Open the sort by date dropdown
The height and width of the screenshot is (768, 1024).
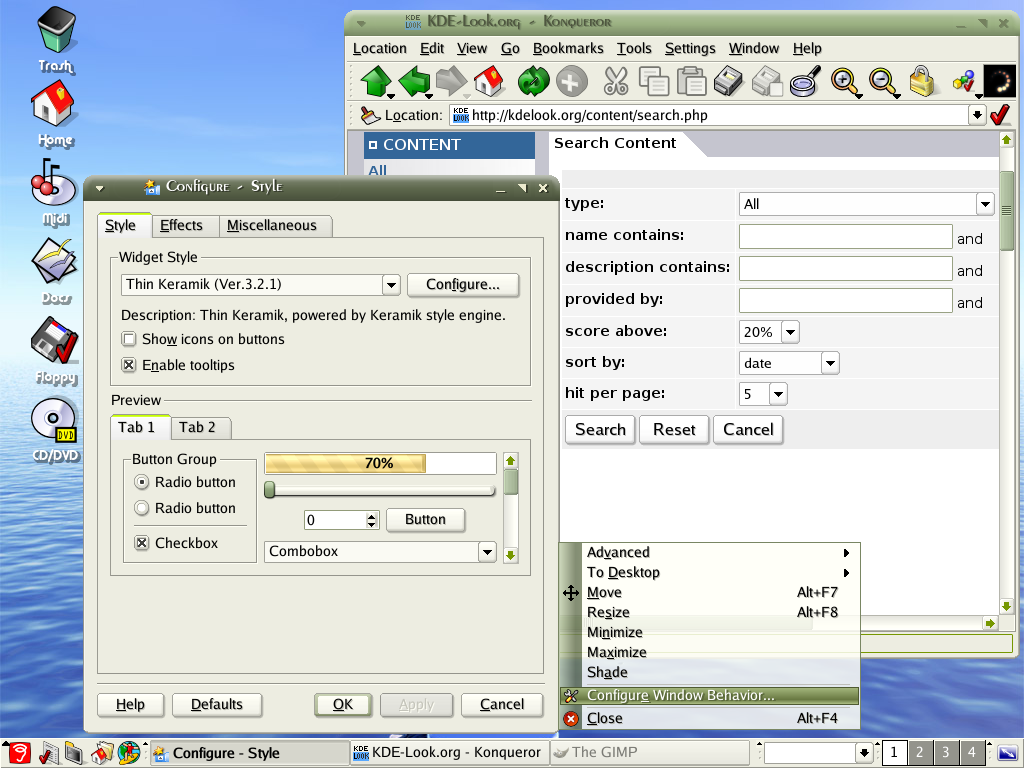tap(789, 363)
